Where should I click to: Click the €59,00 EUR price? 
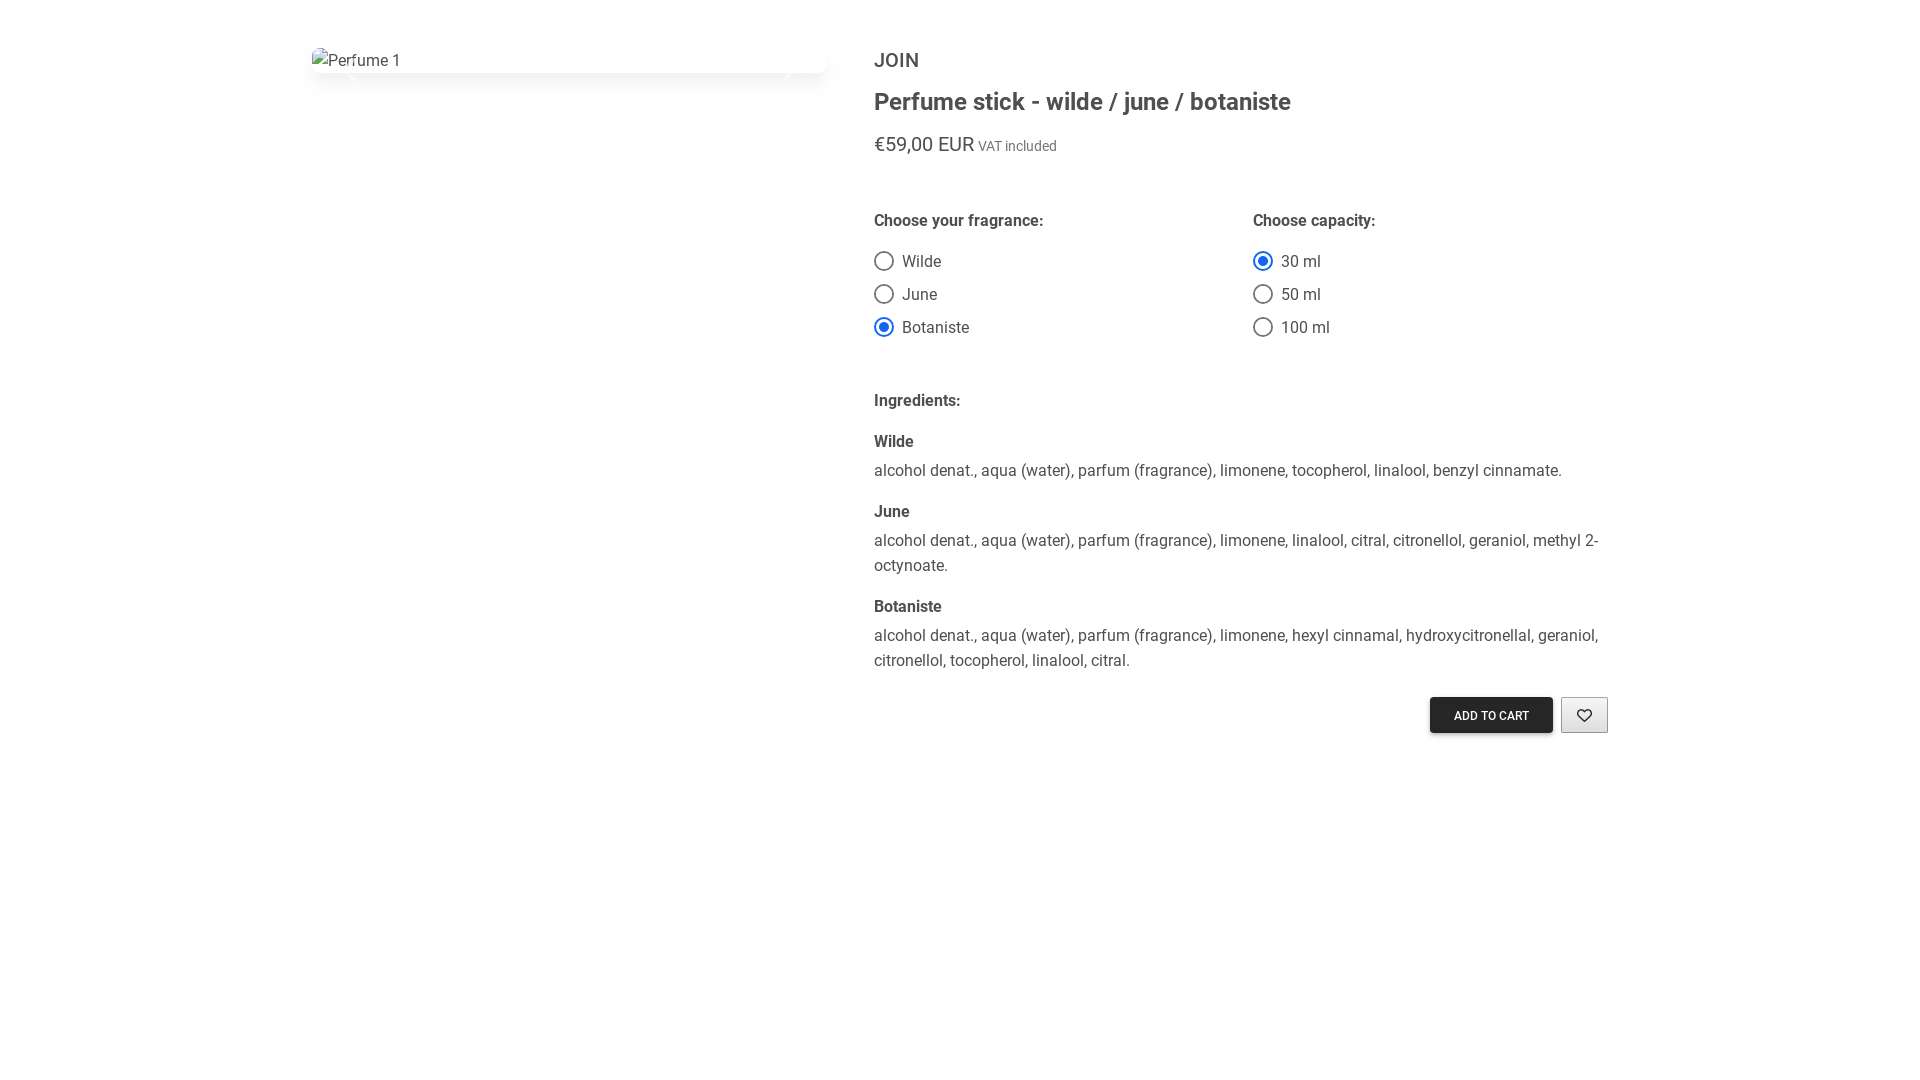click(x=923, y=144)
